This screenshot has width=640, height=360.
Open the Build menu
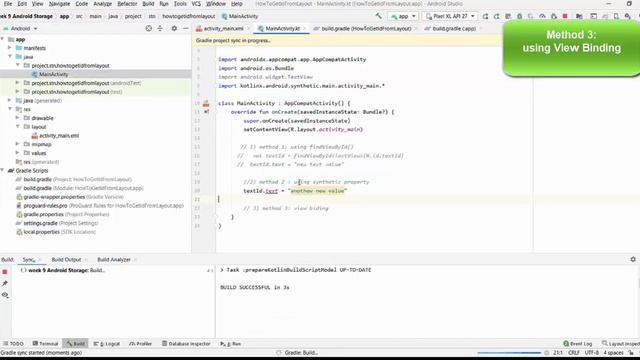pos(148,4)
